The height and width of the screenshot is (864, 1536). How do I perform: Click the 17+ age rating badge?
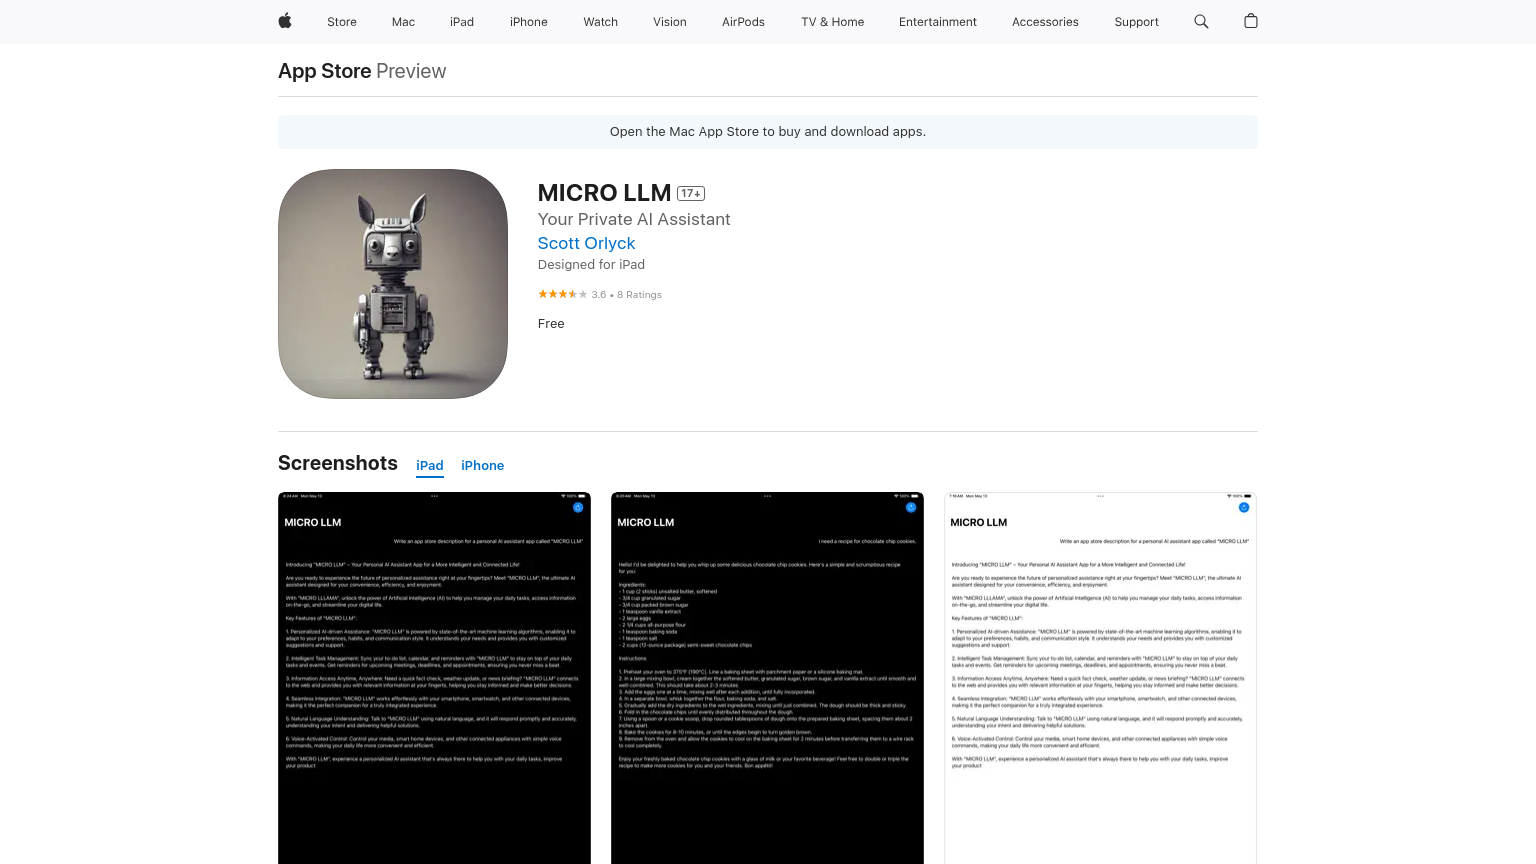click(x=691, y=194)
